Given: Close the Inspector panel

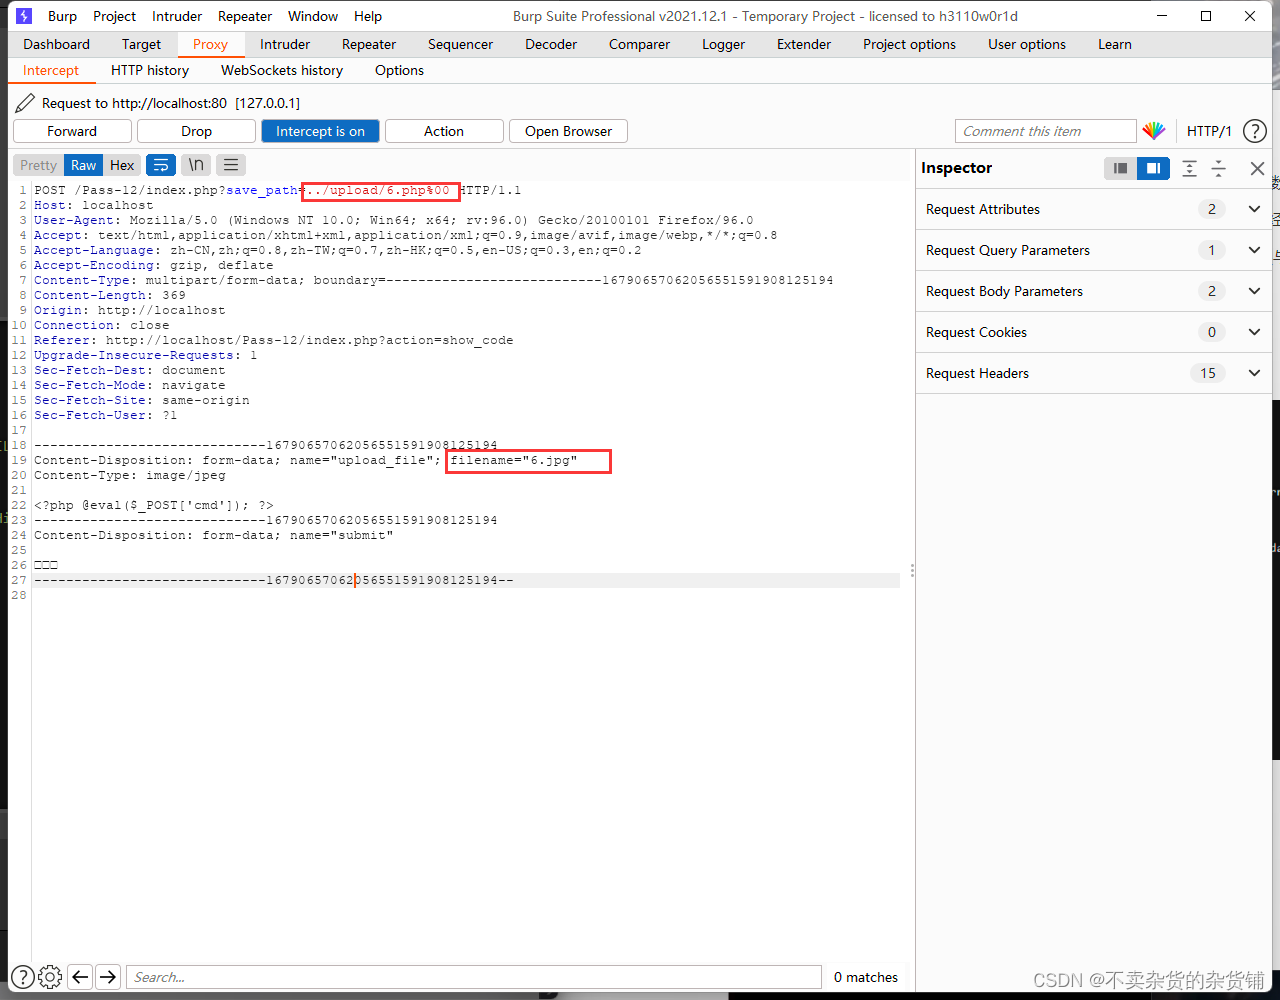Looking at the screenshot, I should click(x=1257, y=168).
